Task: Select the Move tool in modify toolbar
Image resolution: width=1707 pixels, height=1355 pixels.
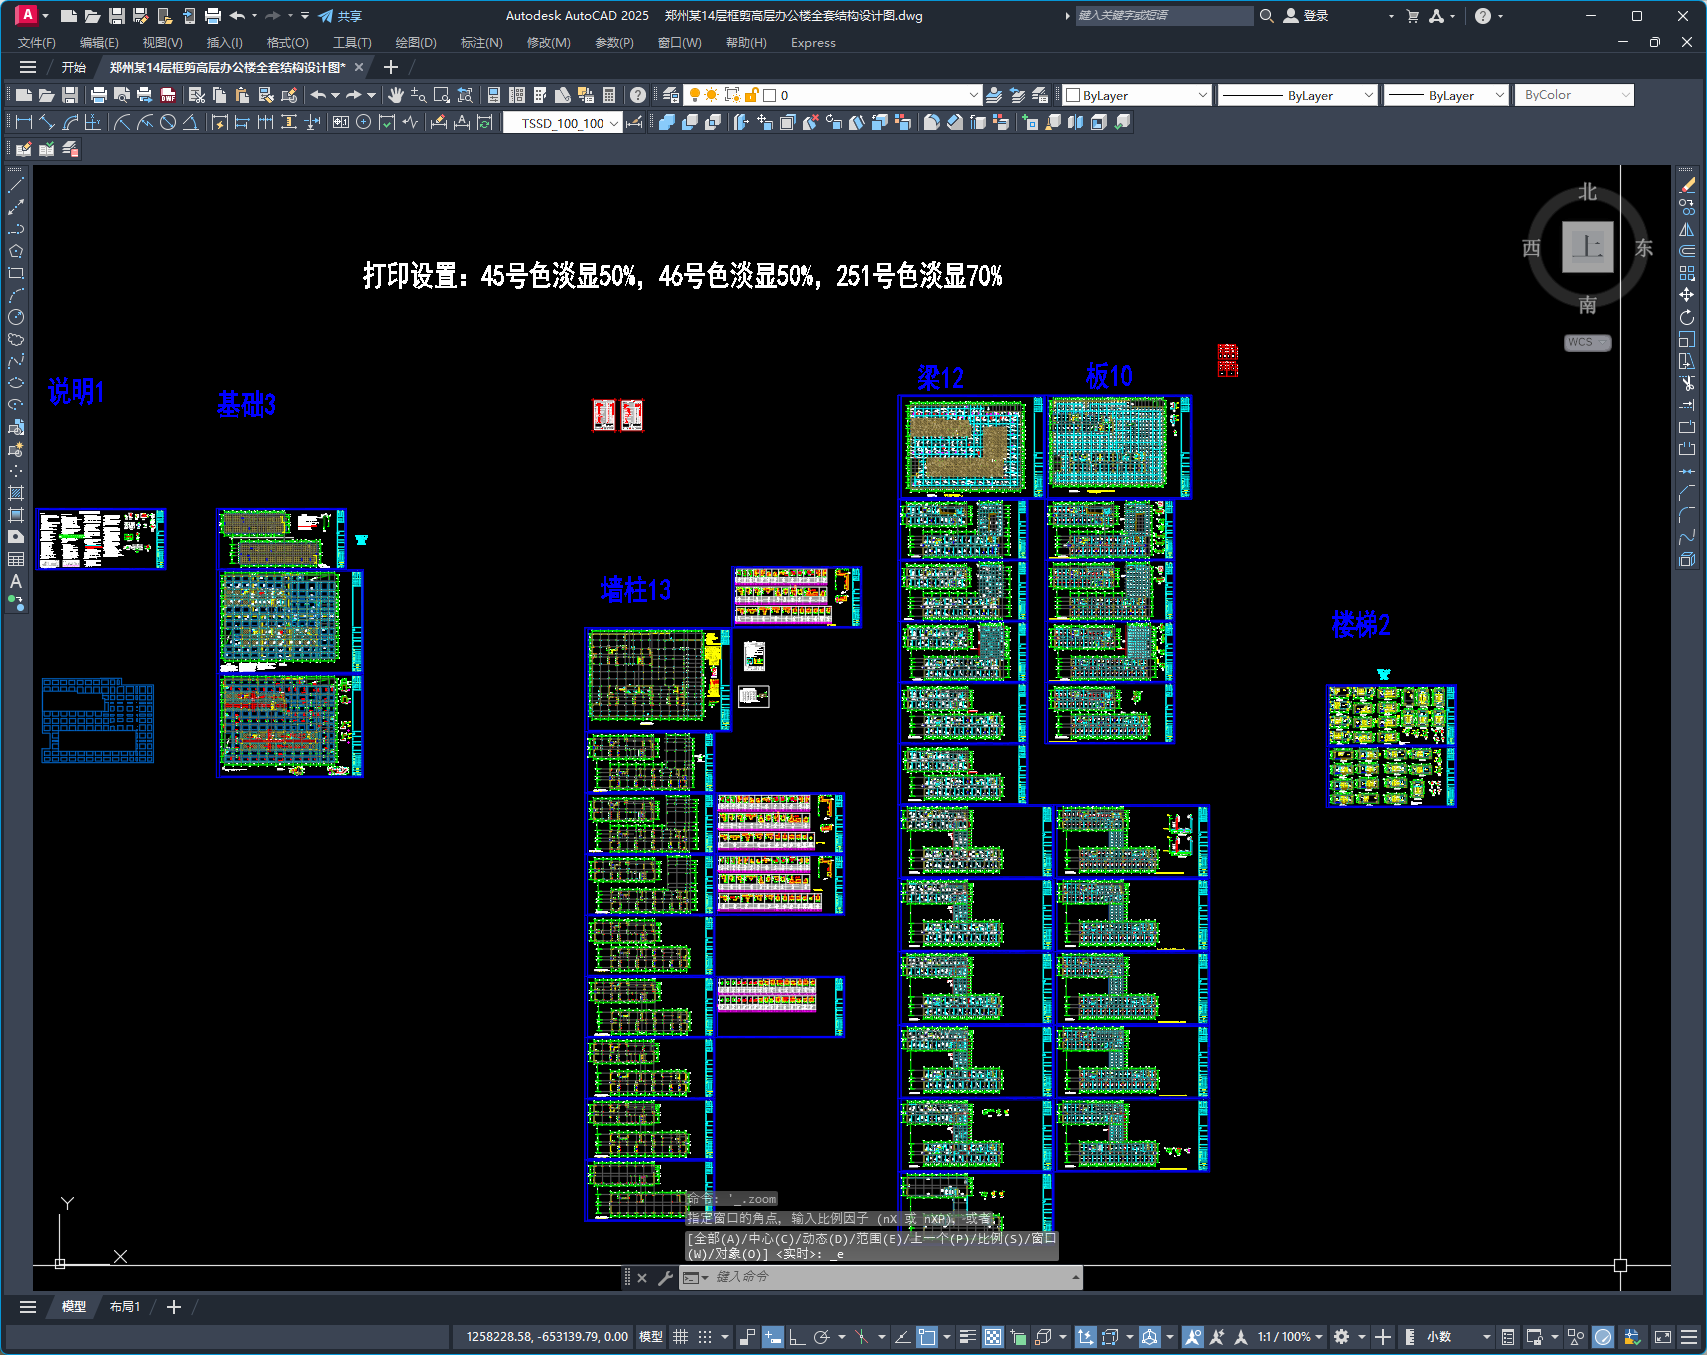Action: (1687, 295)
